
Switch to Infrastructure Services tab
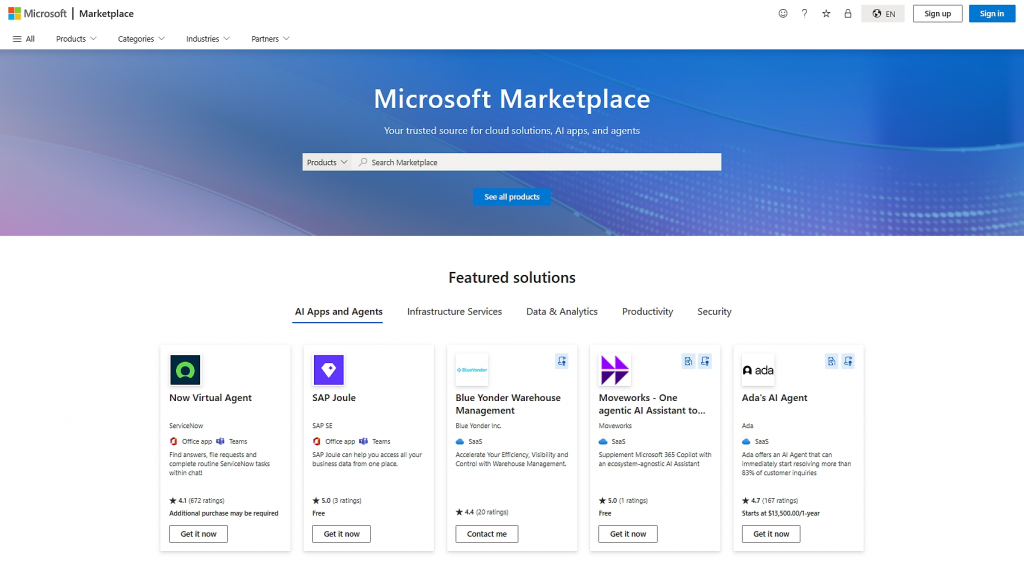pyautogui.click(x=455, y=312)
